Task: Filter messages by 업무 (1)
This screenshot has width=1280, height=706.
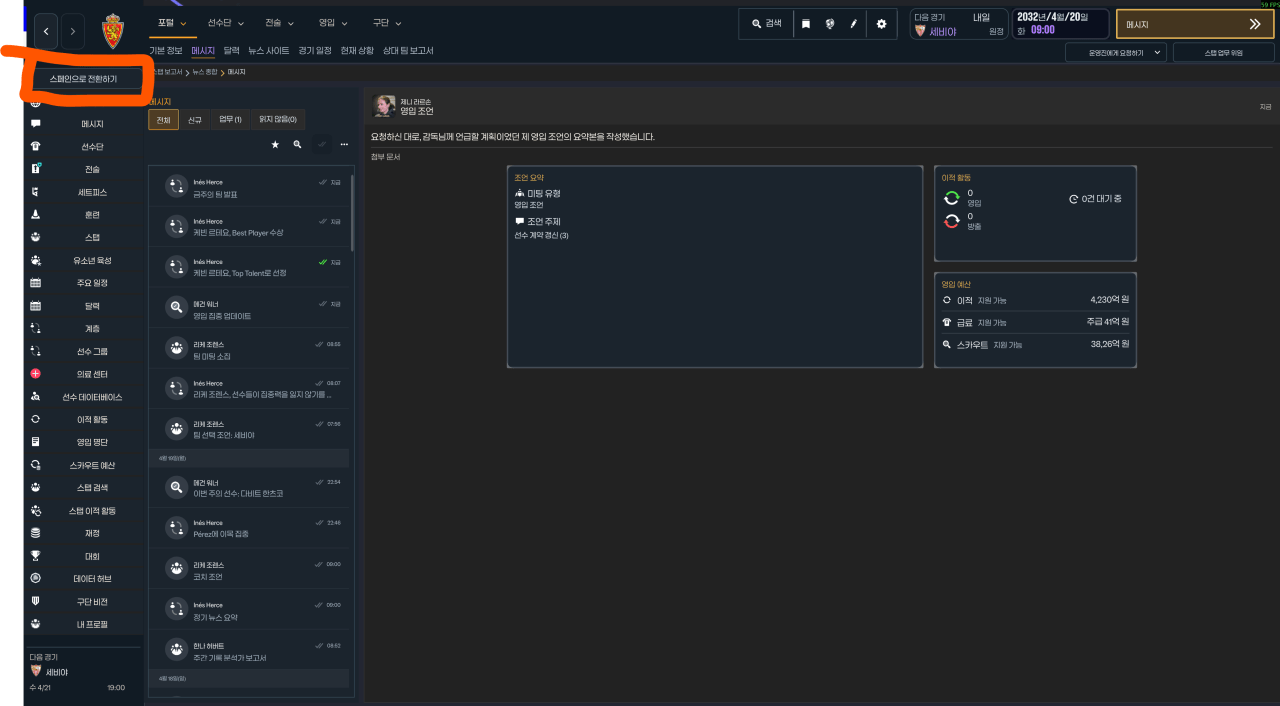Action: [230, 120]
